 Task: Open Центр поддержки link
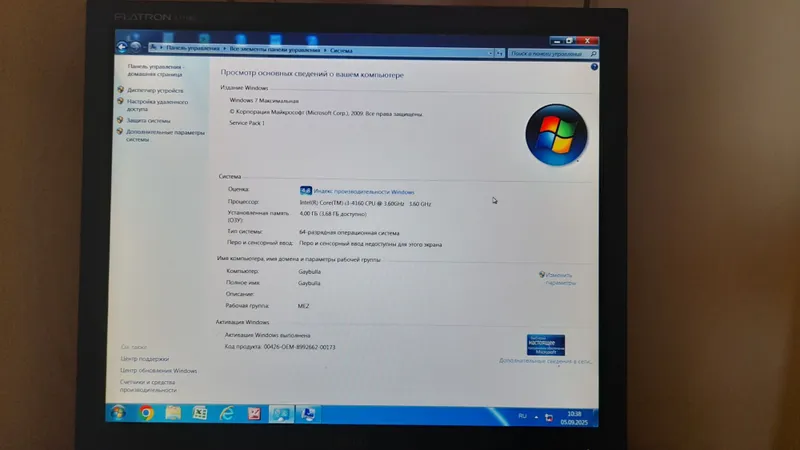144,359
